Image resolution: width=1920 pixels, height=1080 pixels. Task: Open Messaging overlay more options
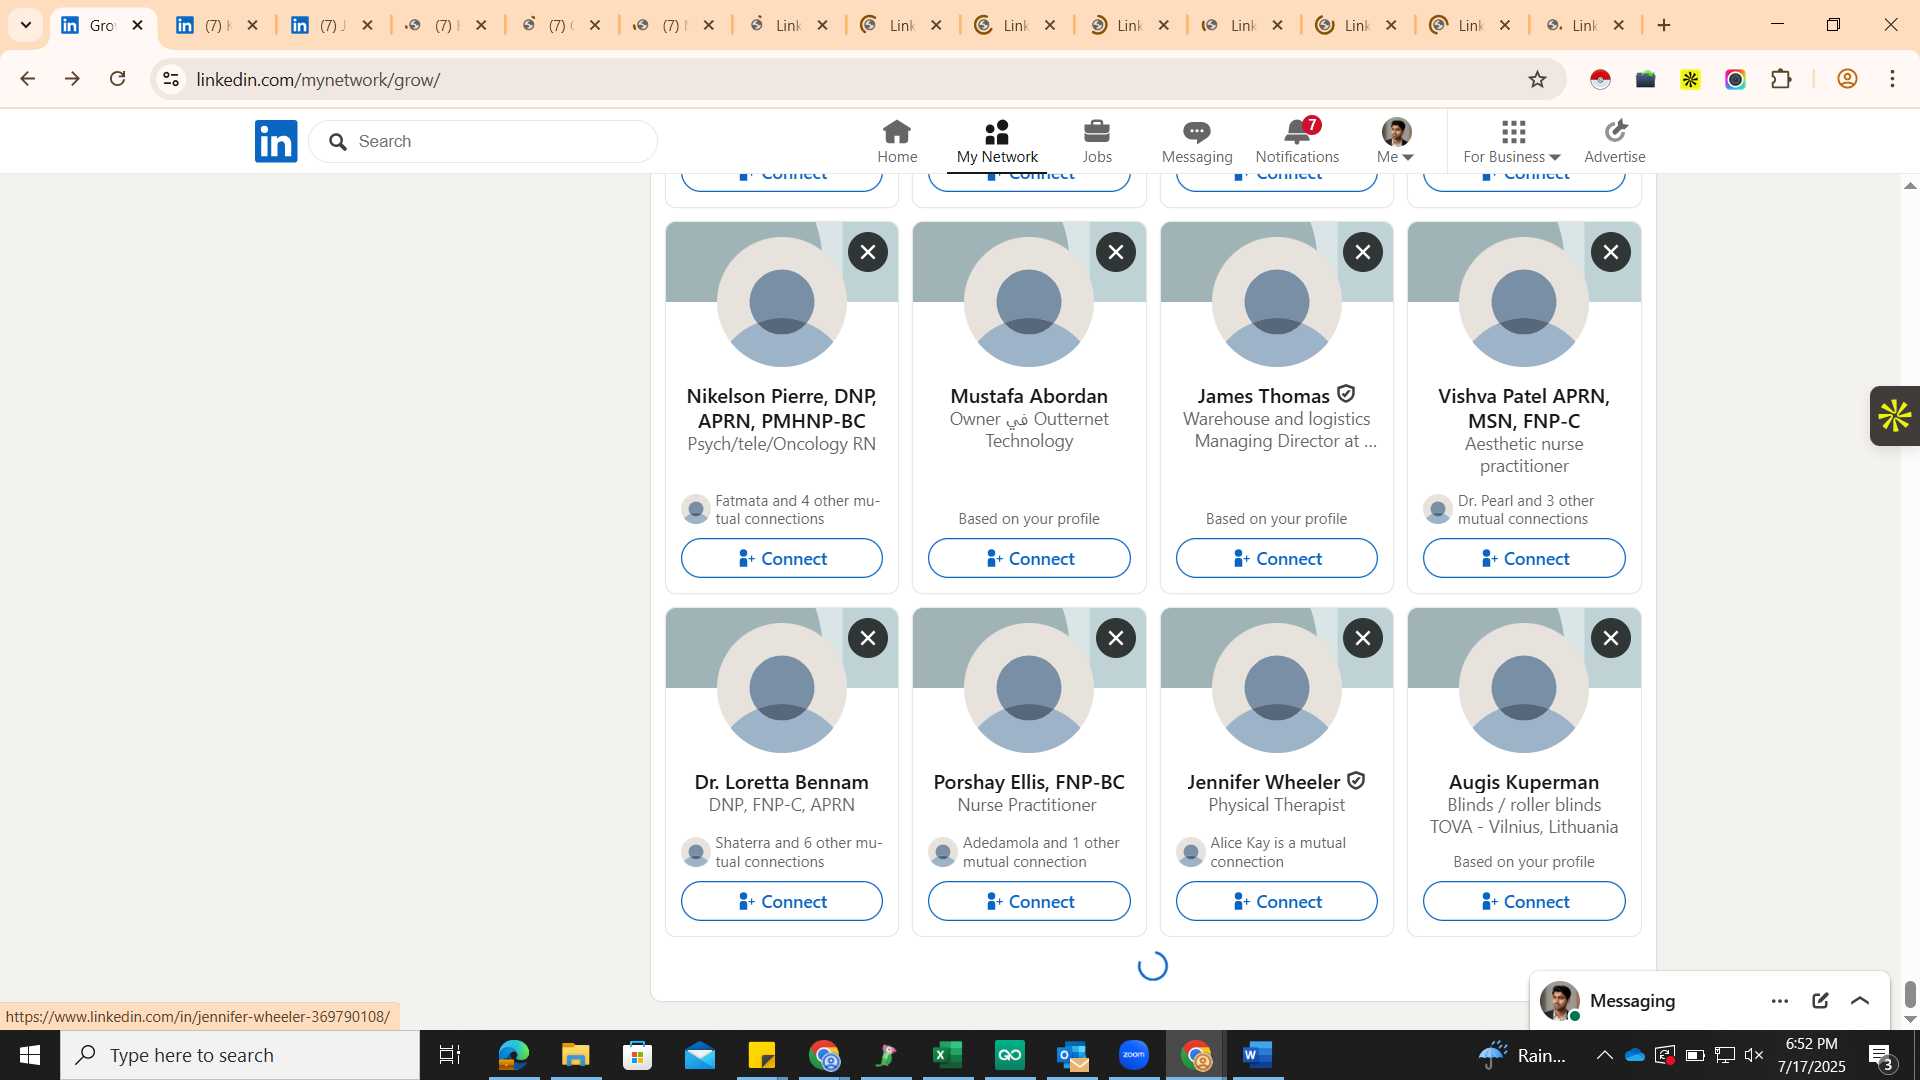[1780, 1000]
